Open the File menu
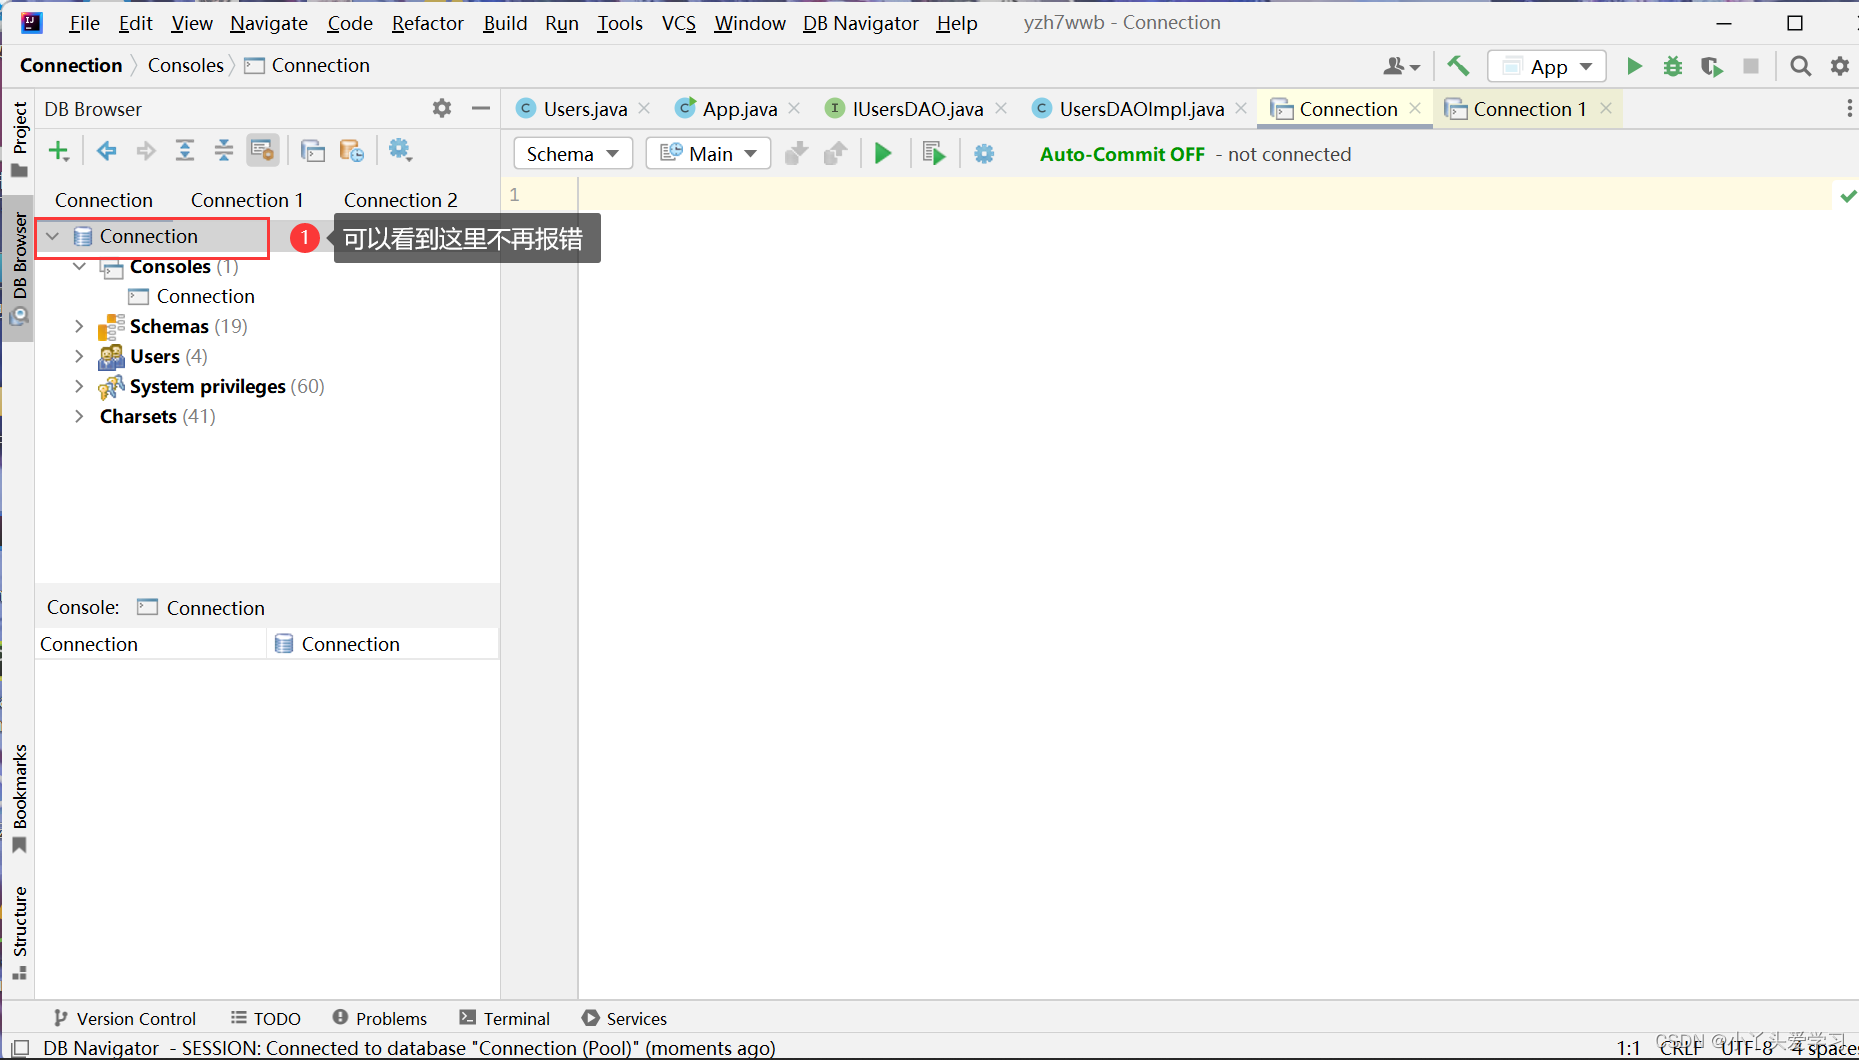The width and height of the screenshot is (1859, 1060). (84, 23)
